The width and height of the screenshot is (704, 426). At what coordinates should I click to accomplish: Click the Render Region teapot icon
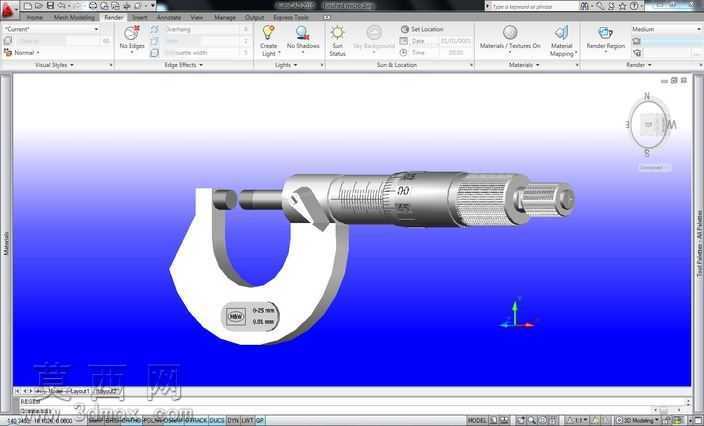pyautogui.click(x=605, y=33)
